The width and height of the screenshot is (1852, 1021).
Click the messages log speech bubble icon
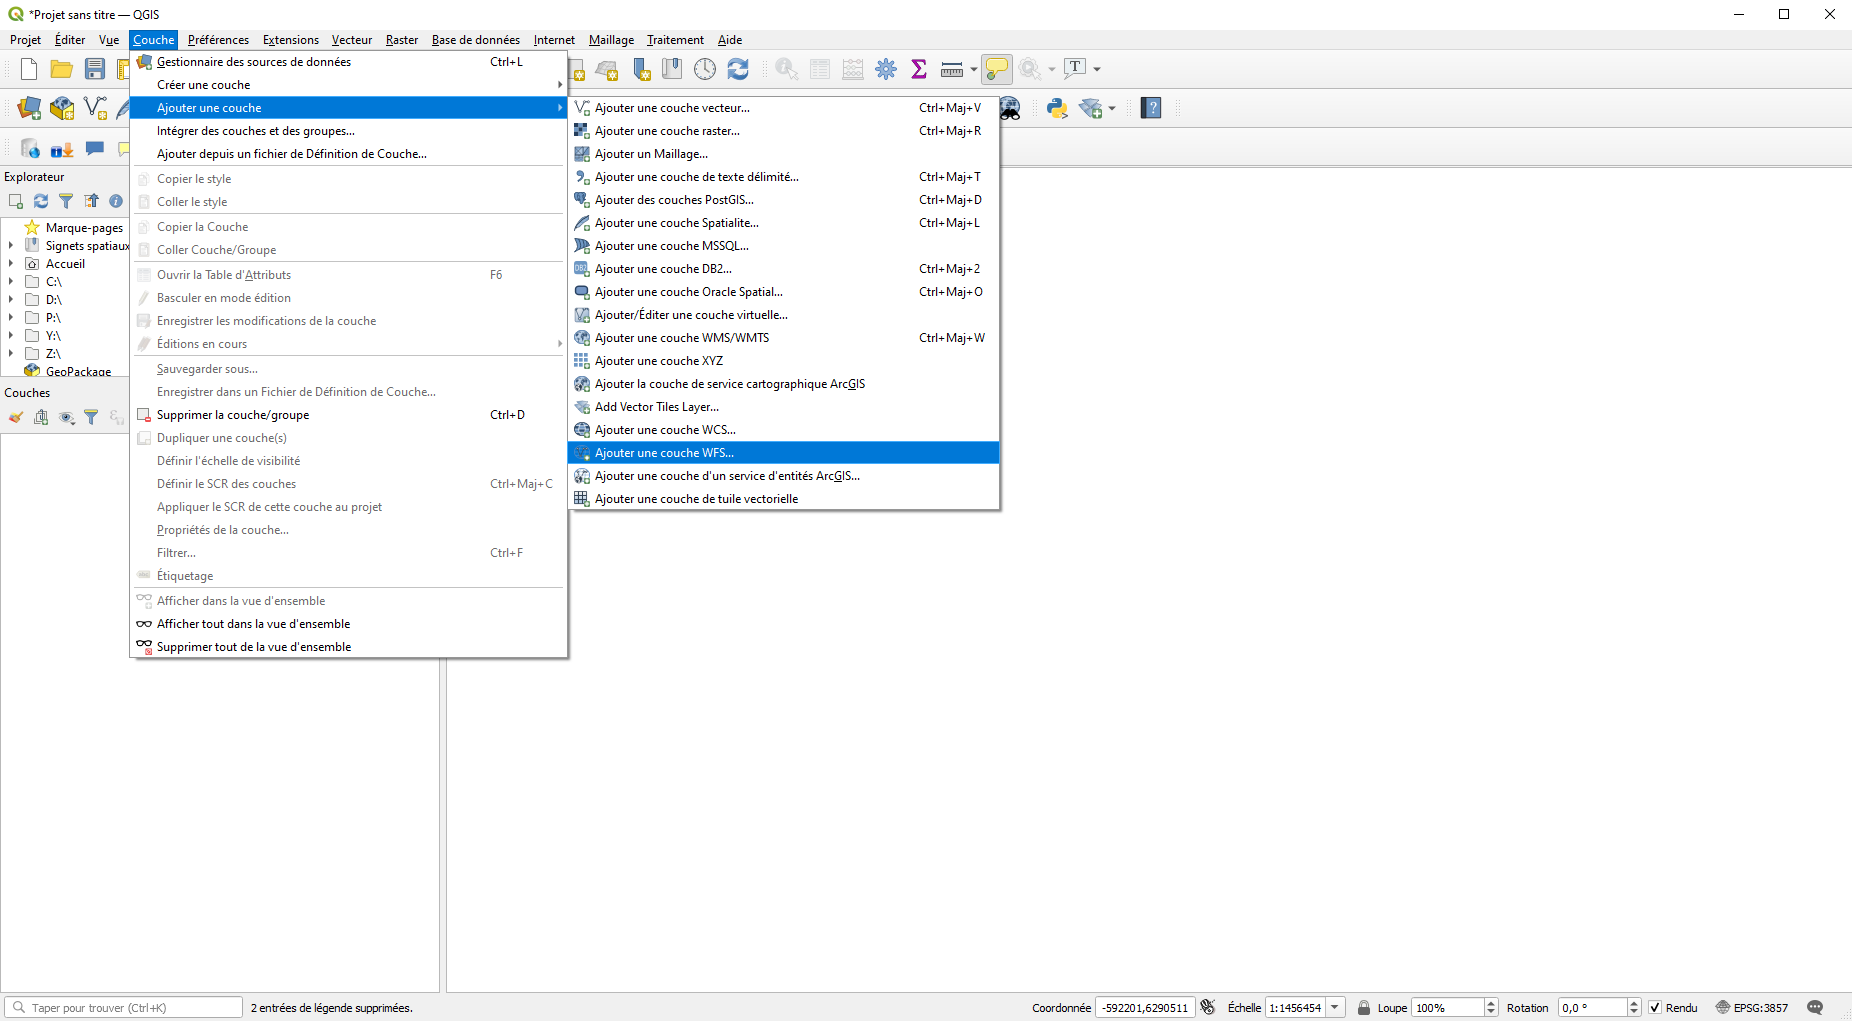(1815, 1008)
